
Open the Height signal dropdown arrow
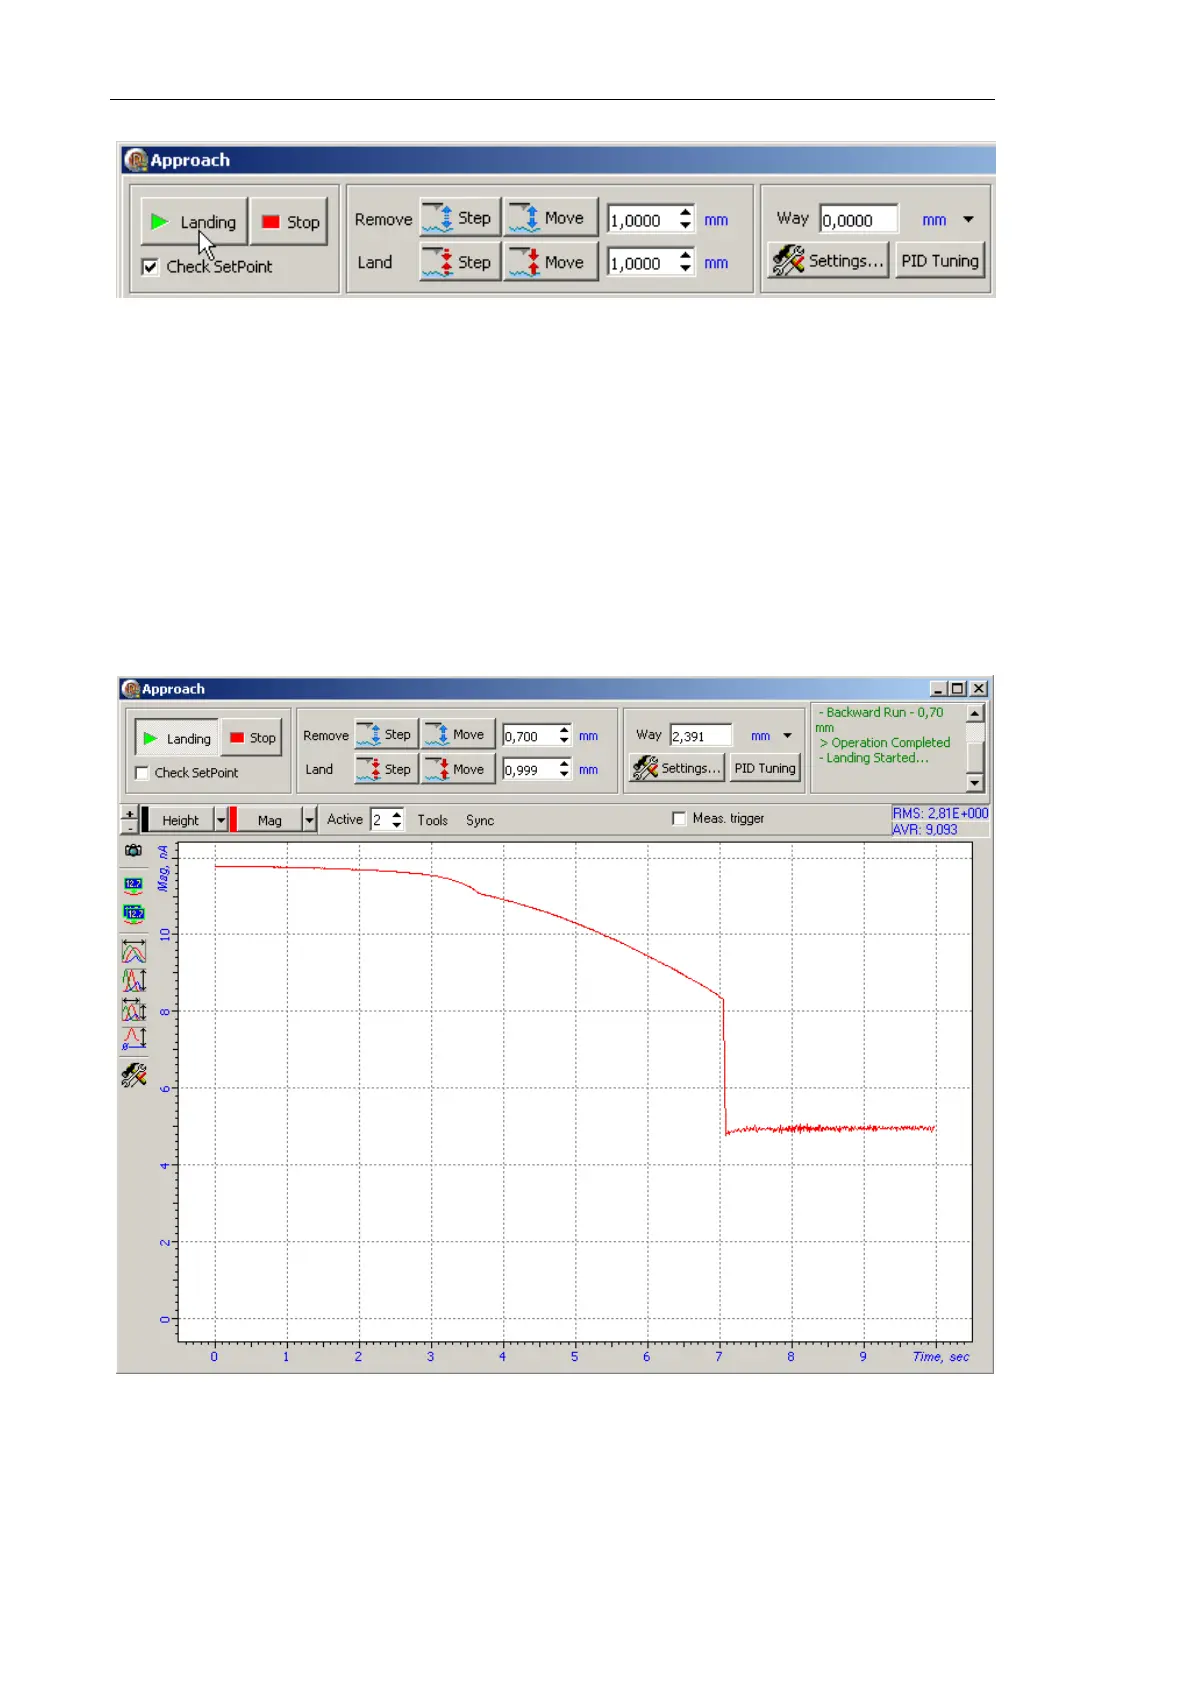coord(221,820)
